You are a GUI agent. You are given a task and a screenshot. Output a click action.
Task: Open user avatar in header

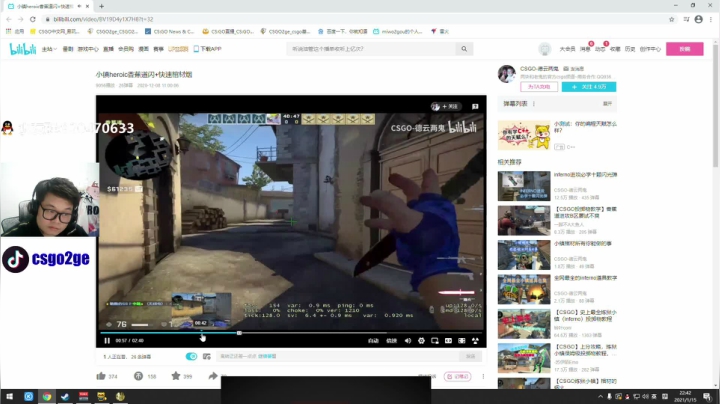545,49
